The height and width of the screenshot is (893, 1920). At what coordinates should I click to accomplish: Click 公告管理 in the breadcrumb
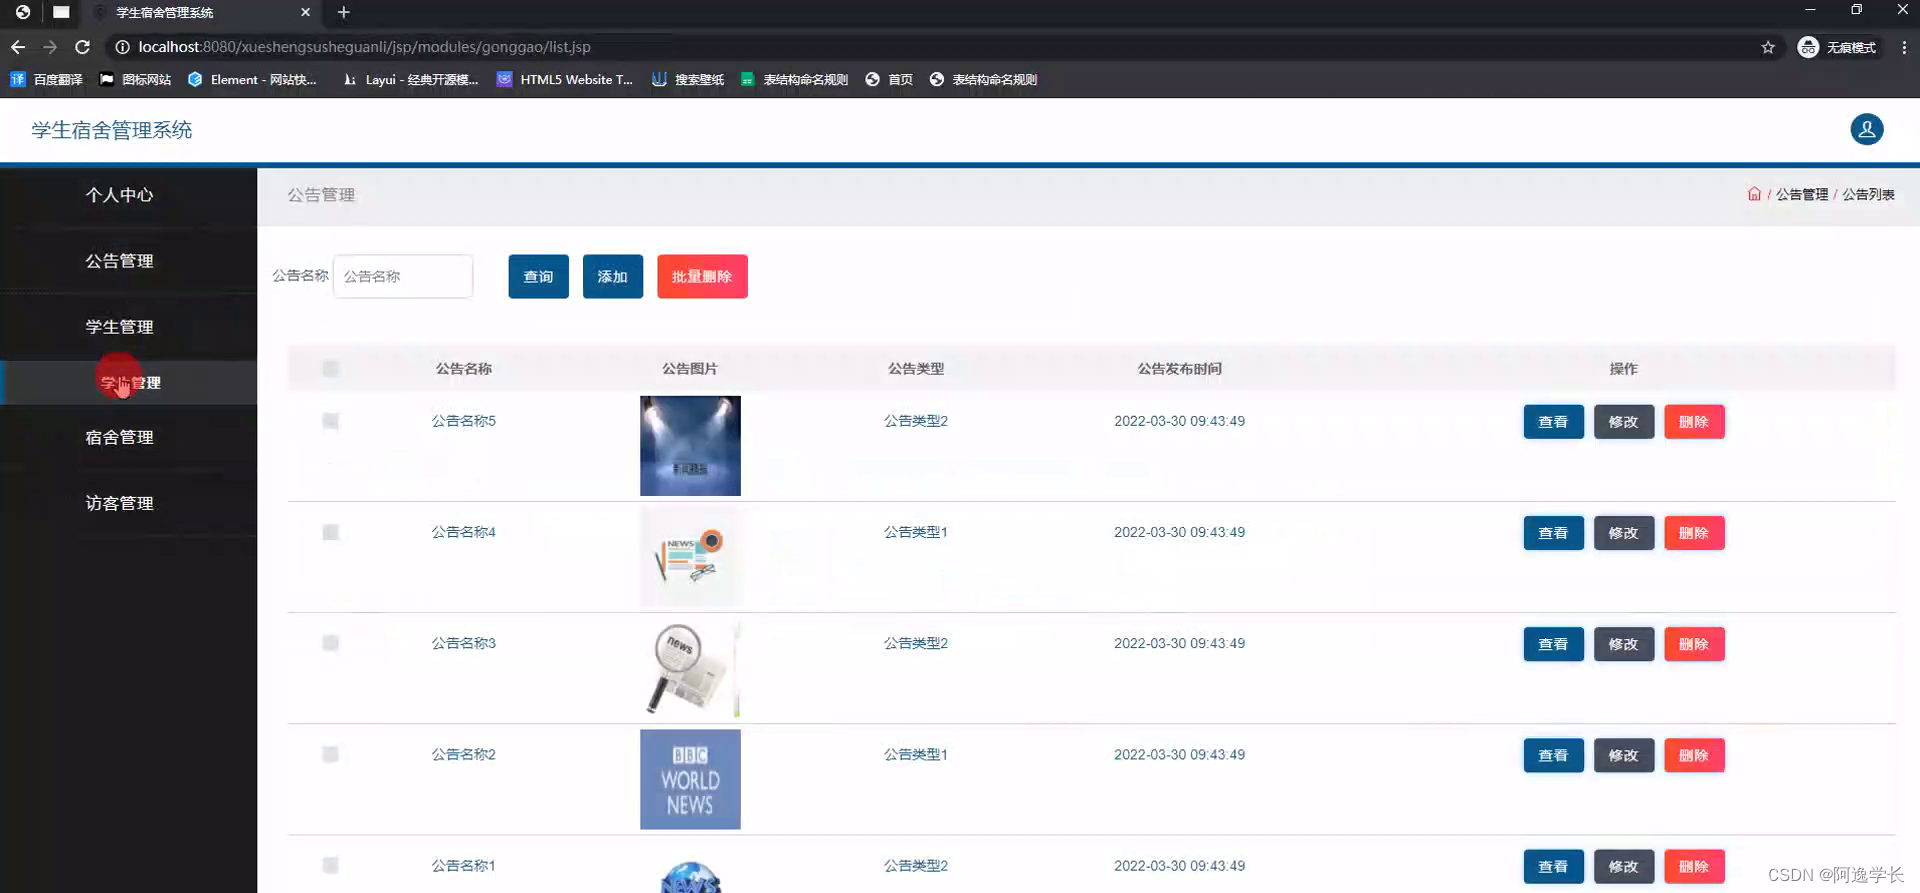click(1802, 194)
